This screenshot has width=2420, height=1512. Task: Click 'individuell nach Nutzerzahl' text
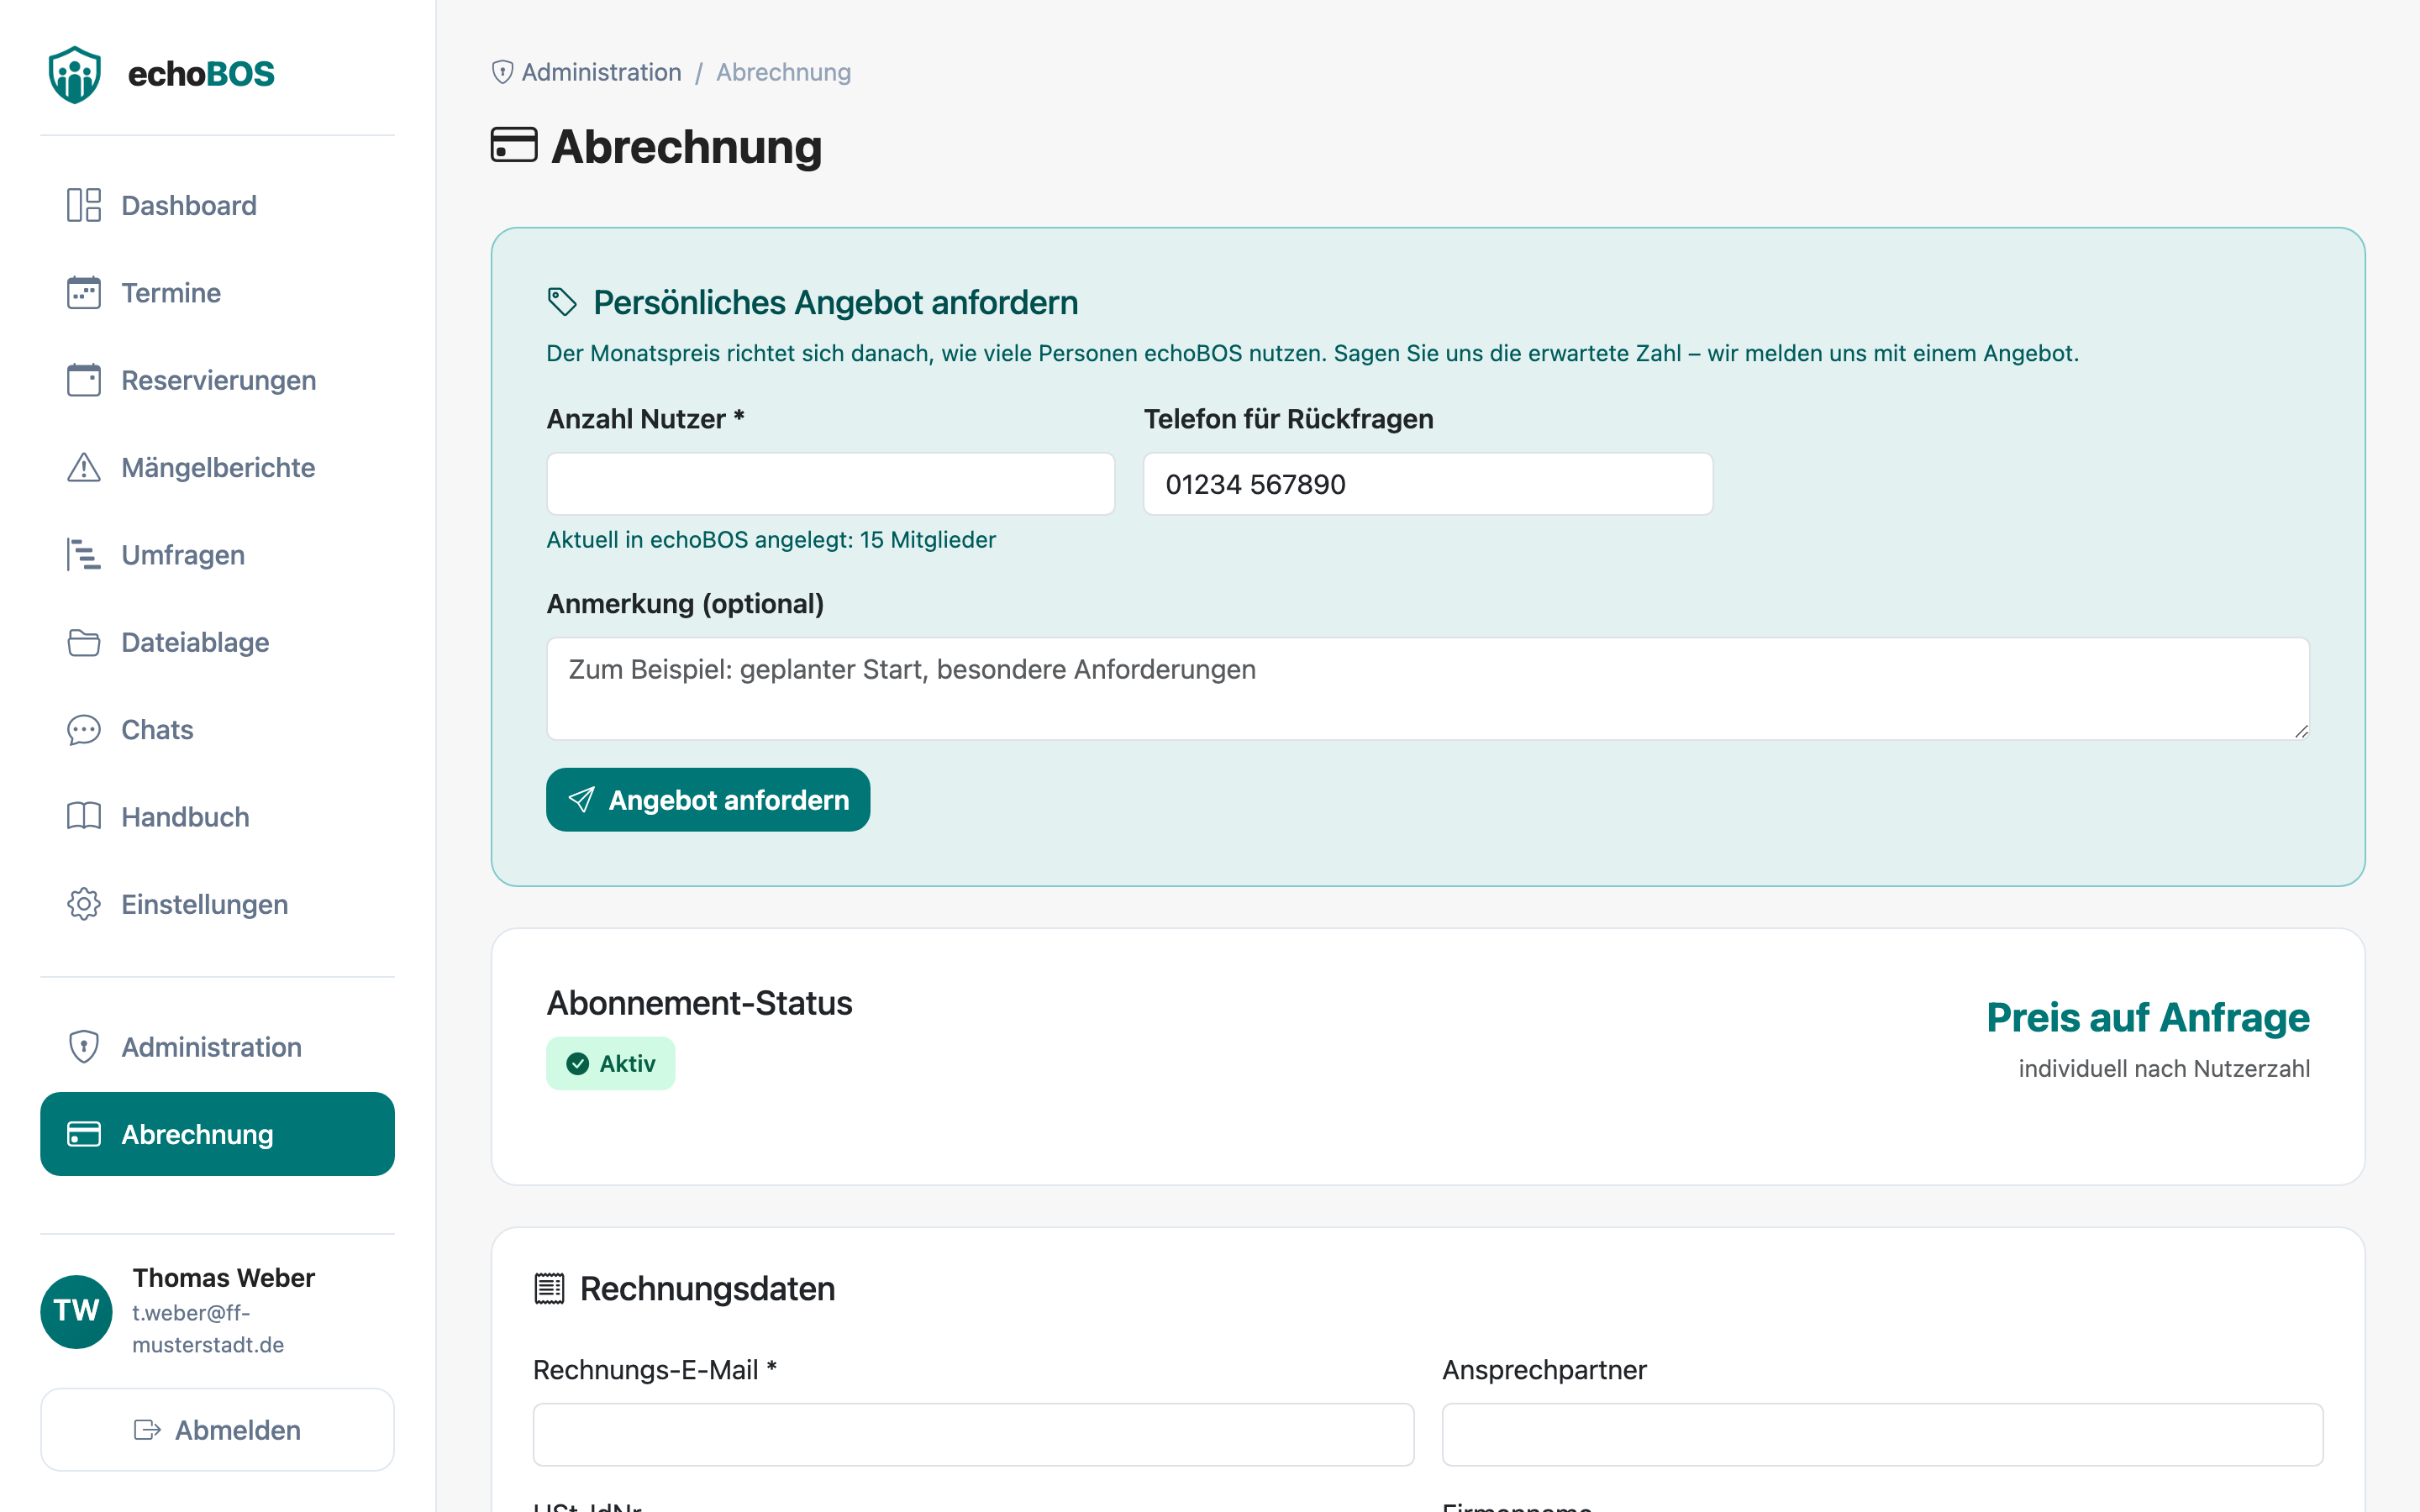tap(2164, 1069)
